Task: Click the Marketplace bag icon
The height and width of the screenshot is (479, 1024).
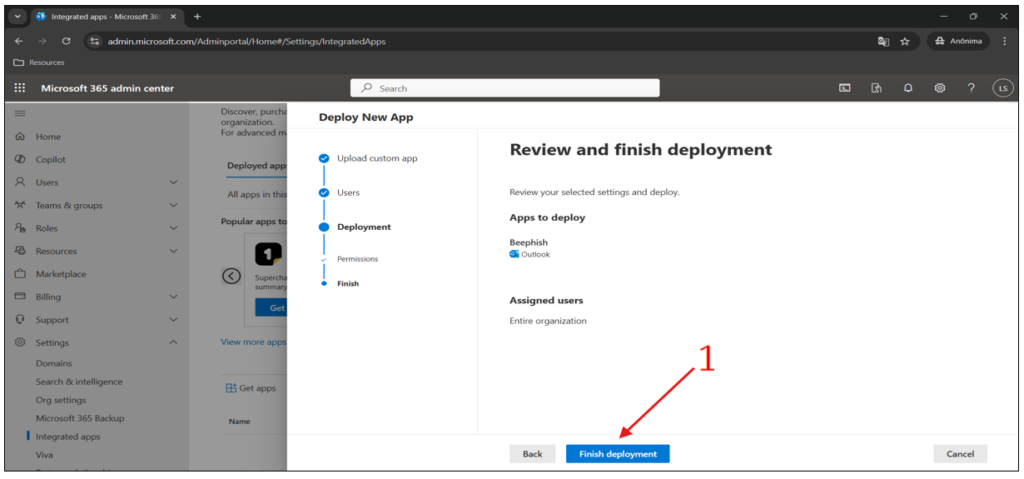Action: [x=20, y=274]
